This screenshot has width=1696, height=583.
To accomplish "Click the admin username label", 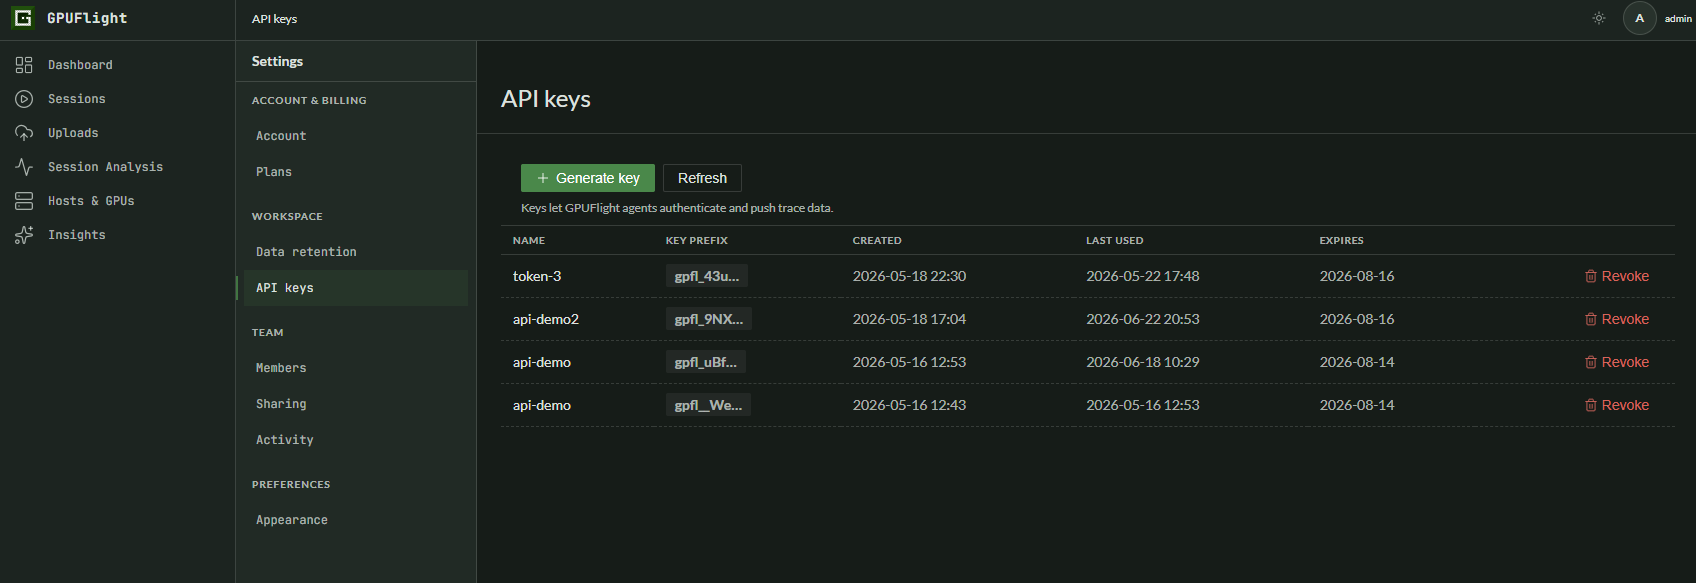I will tap(1678, 19).
